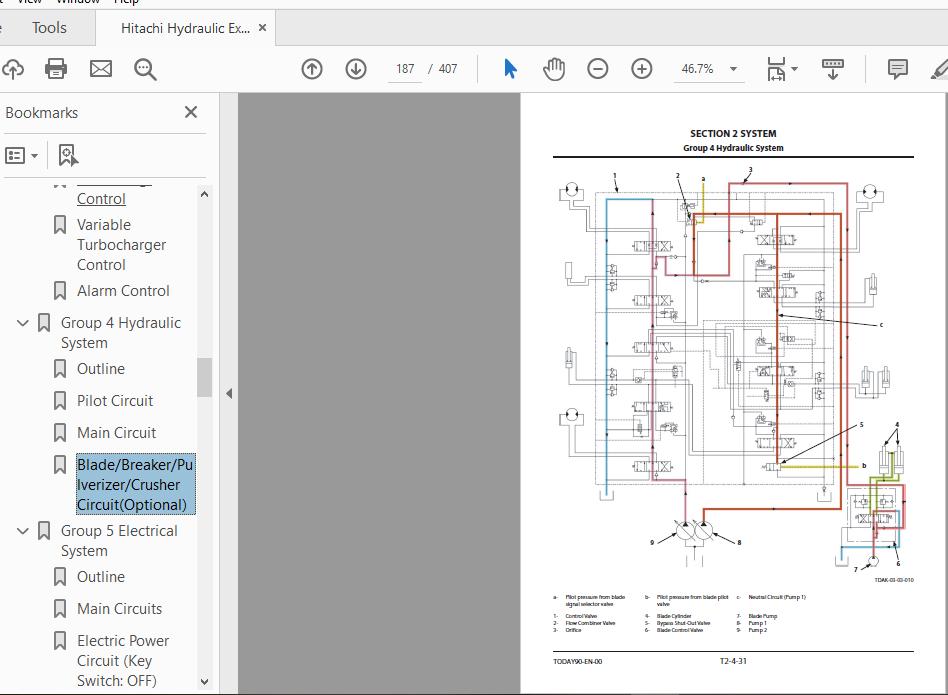Go to previous page with up arrow

tap(312, 69)
